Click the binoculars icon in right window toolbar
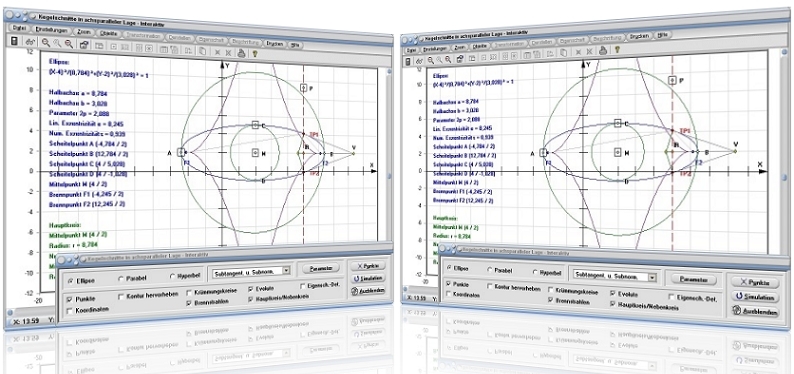The image size is (794, 374). [x=420, y=61]
